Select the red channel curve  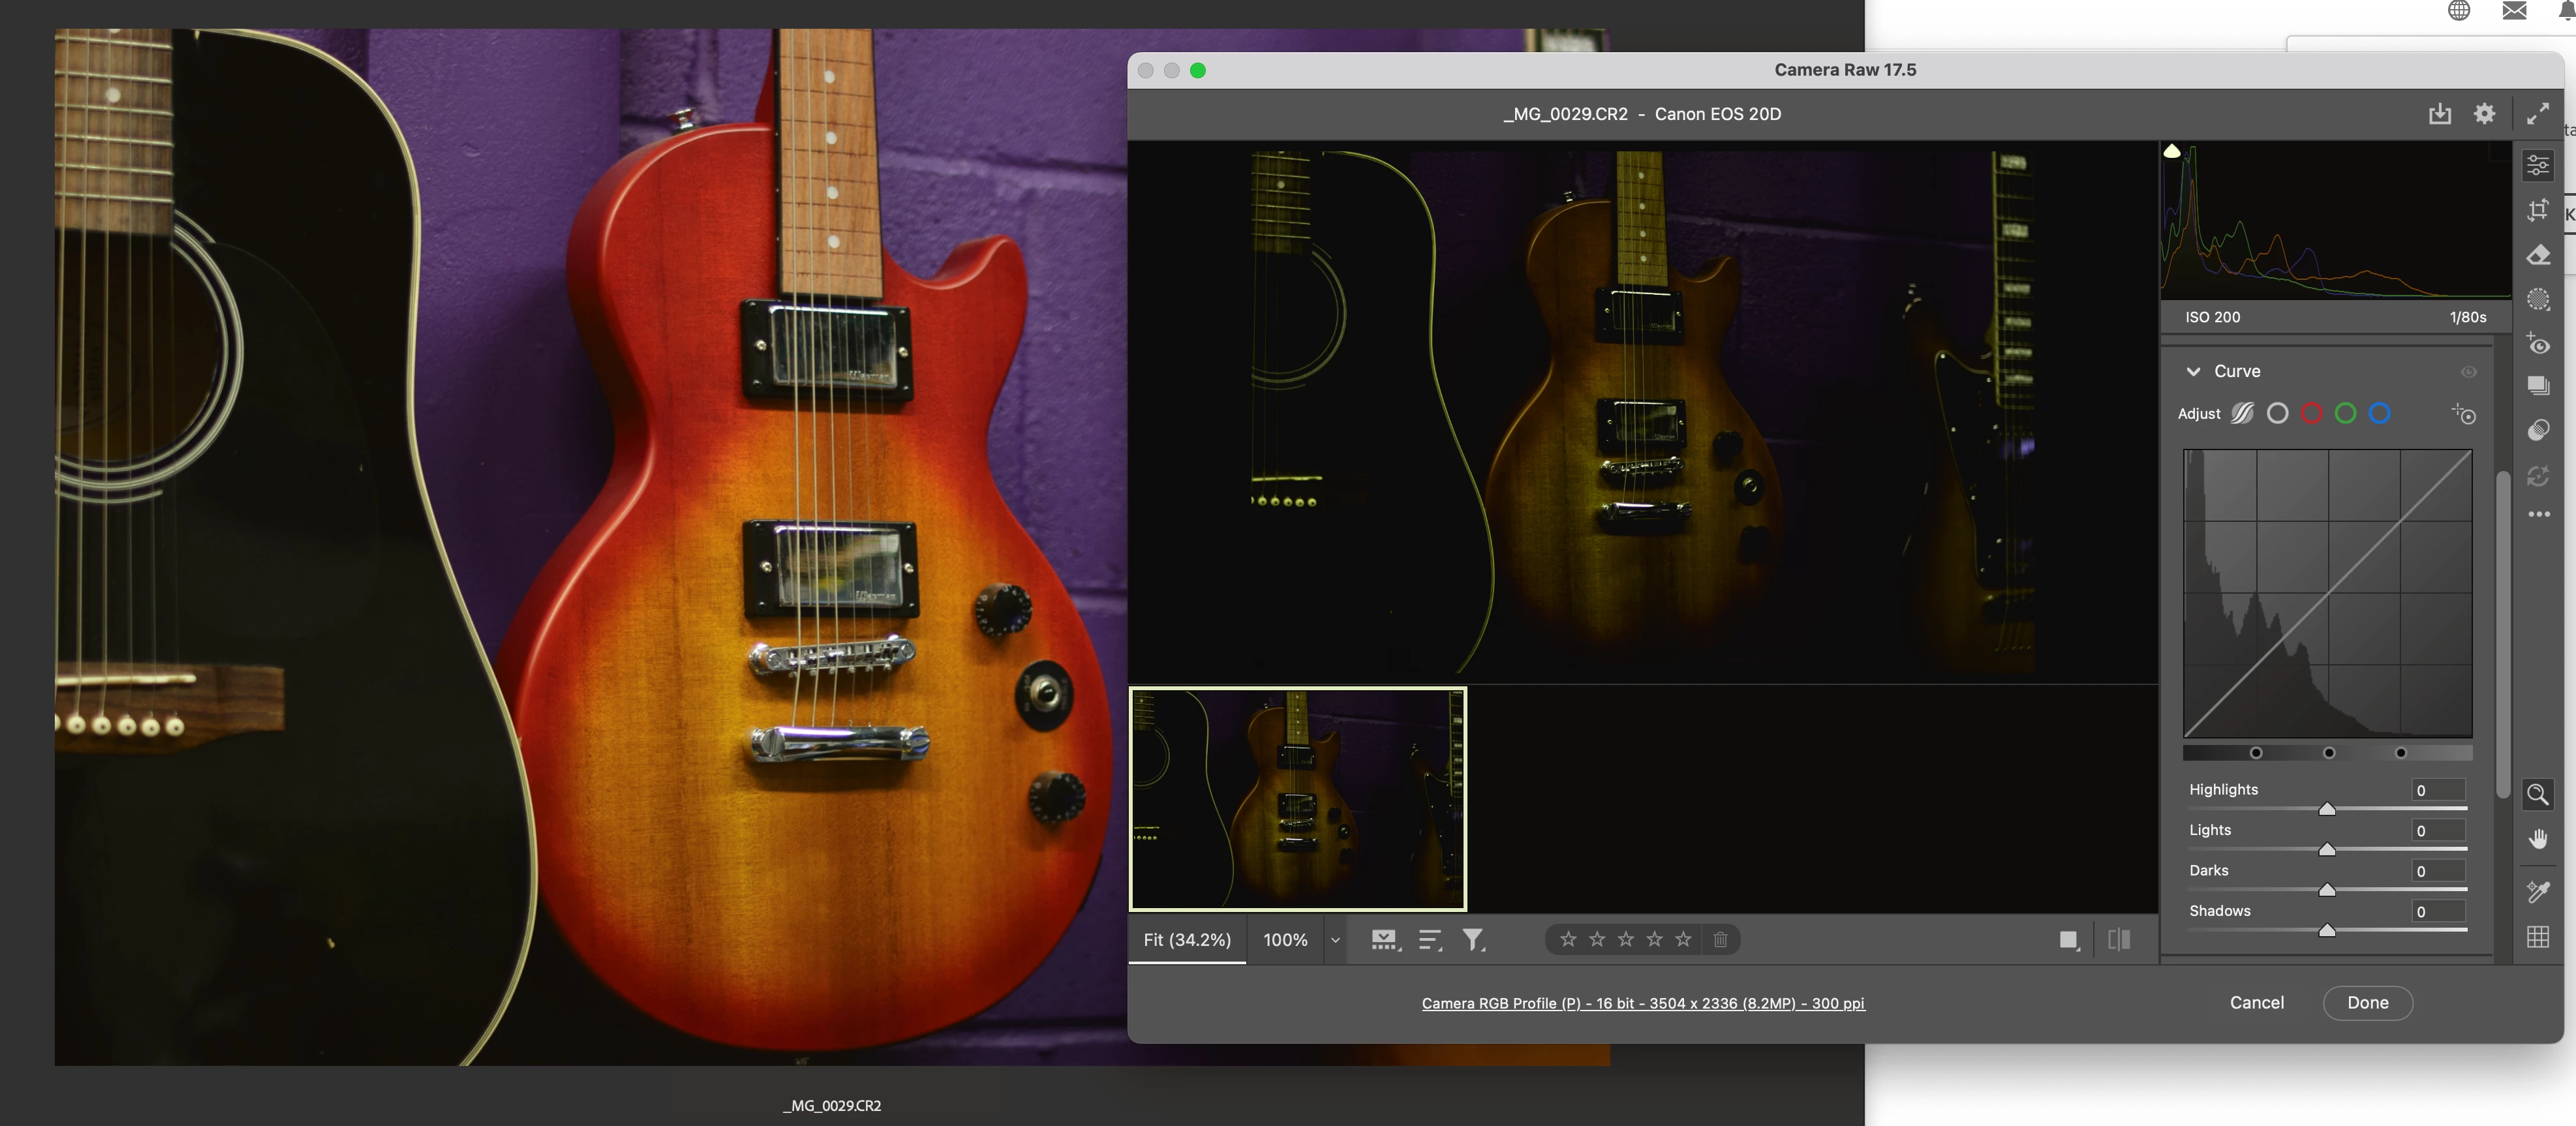(x=2311, y=413)
